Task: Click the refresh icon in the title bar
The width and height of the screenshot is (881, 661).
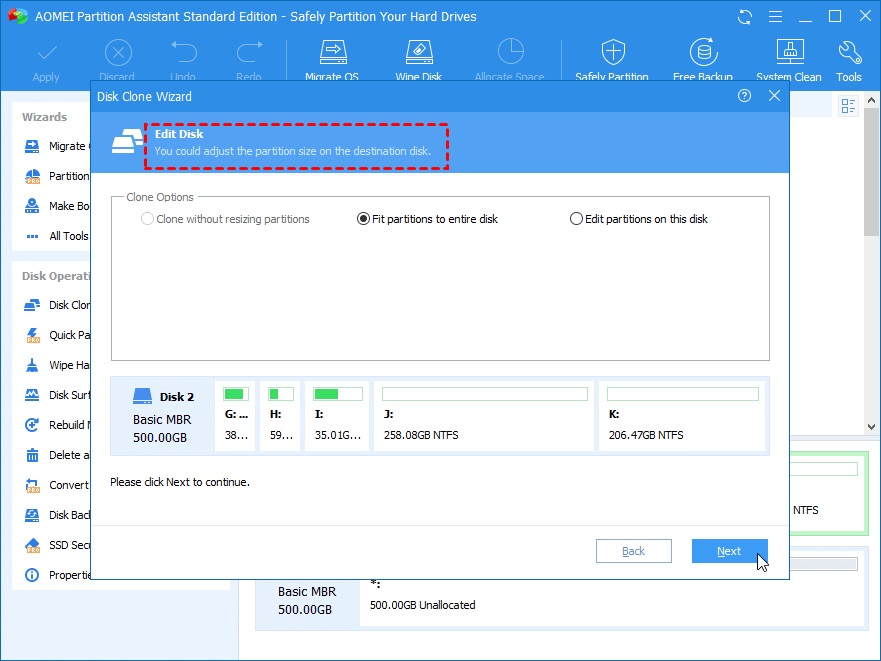Action: click(x=745, y=17)
